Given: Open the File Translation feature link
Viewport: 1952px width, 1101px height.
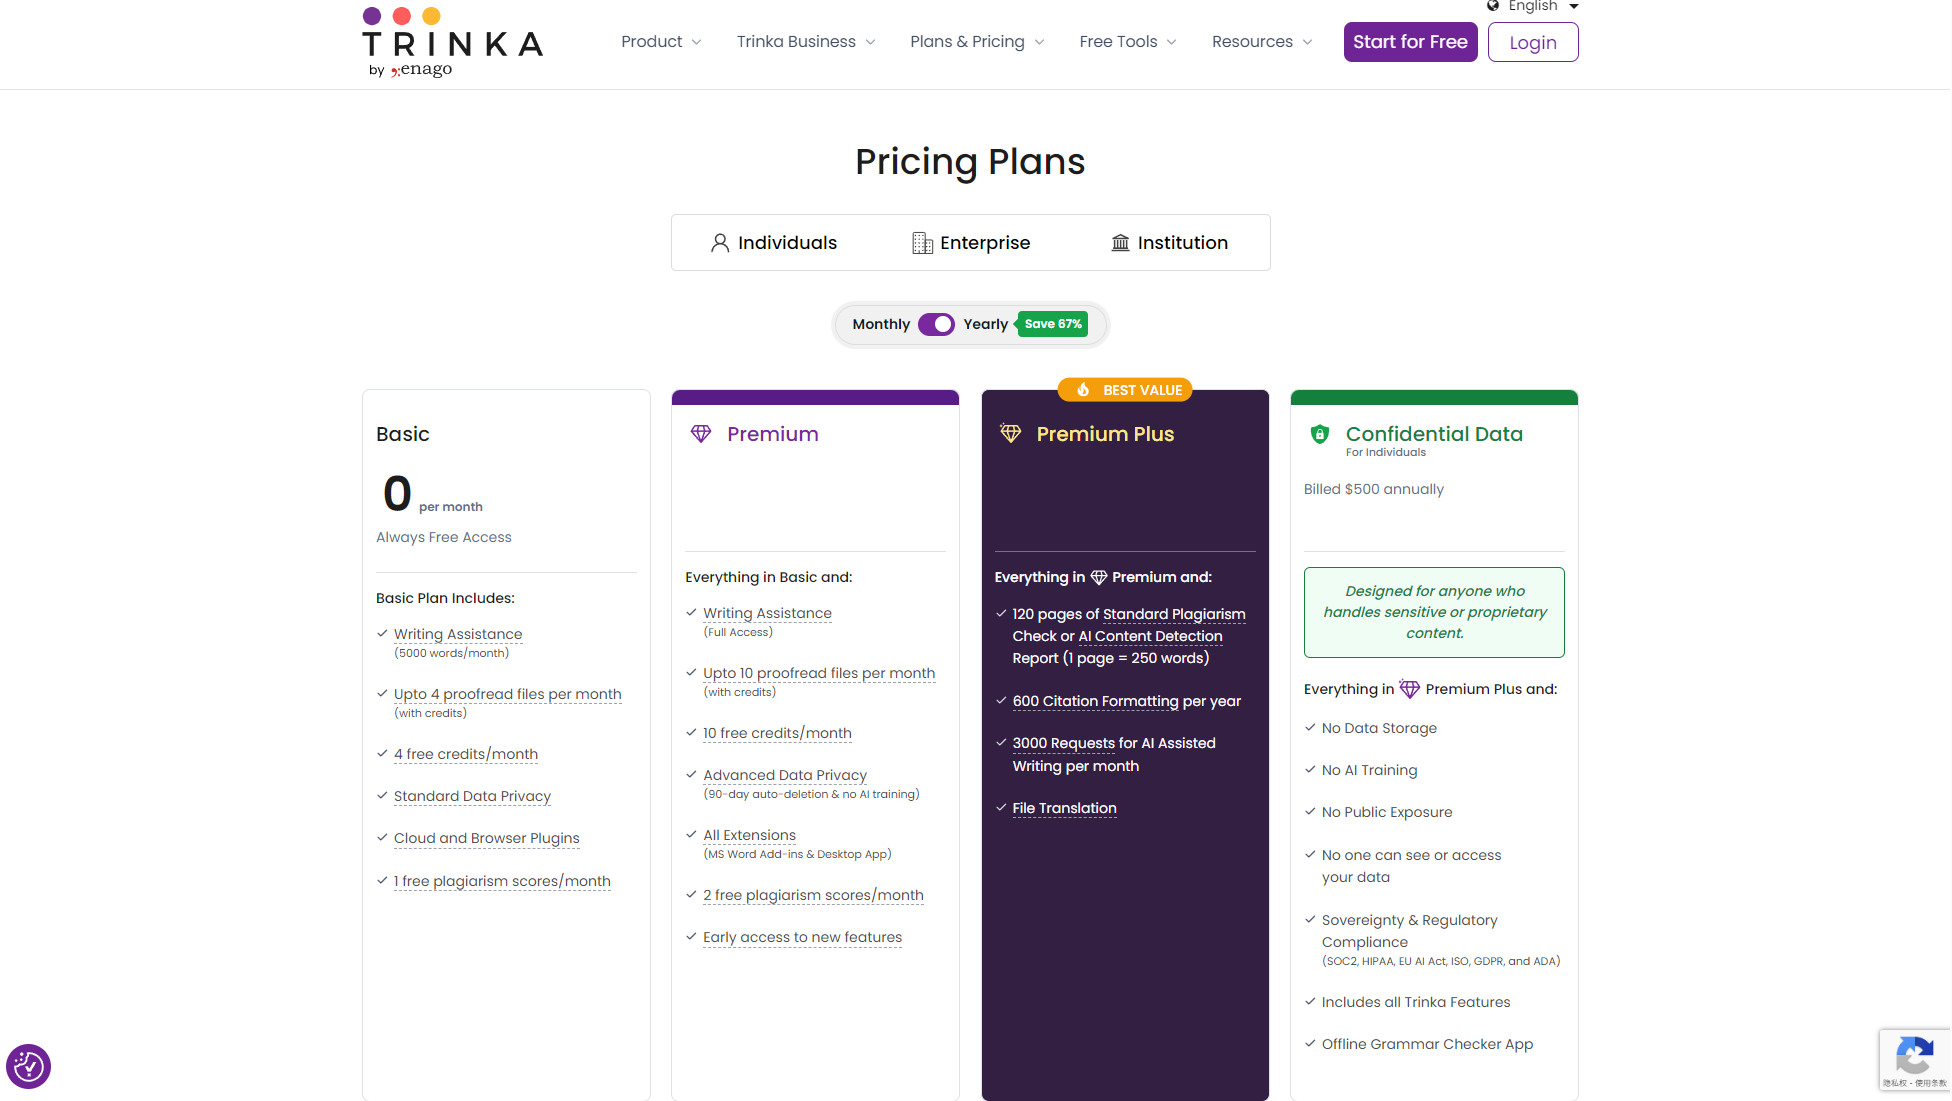Looking at the screenshot, I should 1064,808.
